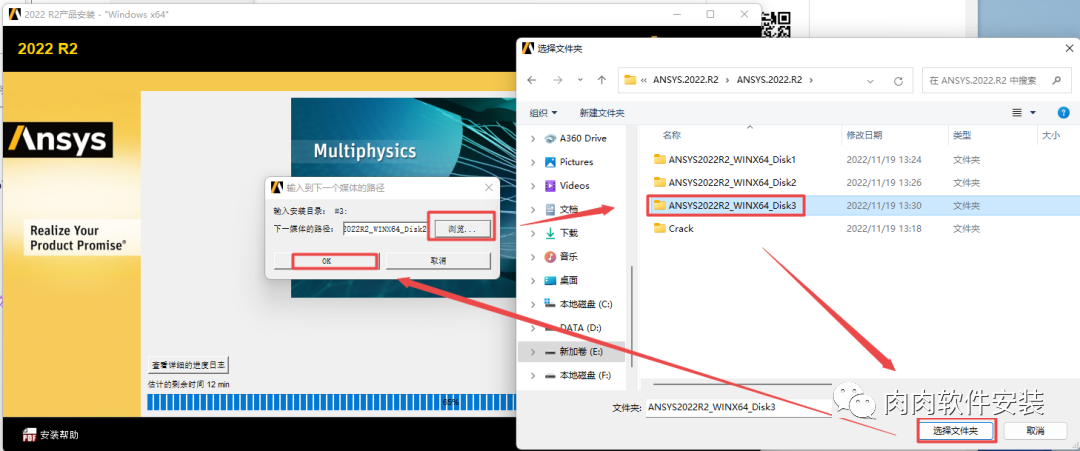
Task: Go up one folder level
Action: pyautogui.click(x=601, y=80)
